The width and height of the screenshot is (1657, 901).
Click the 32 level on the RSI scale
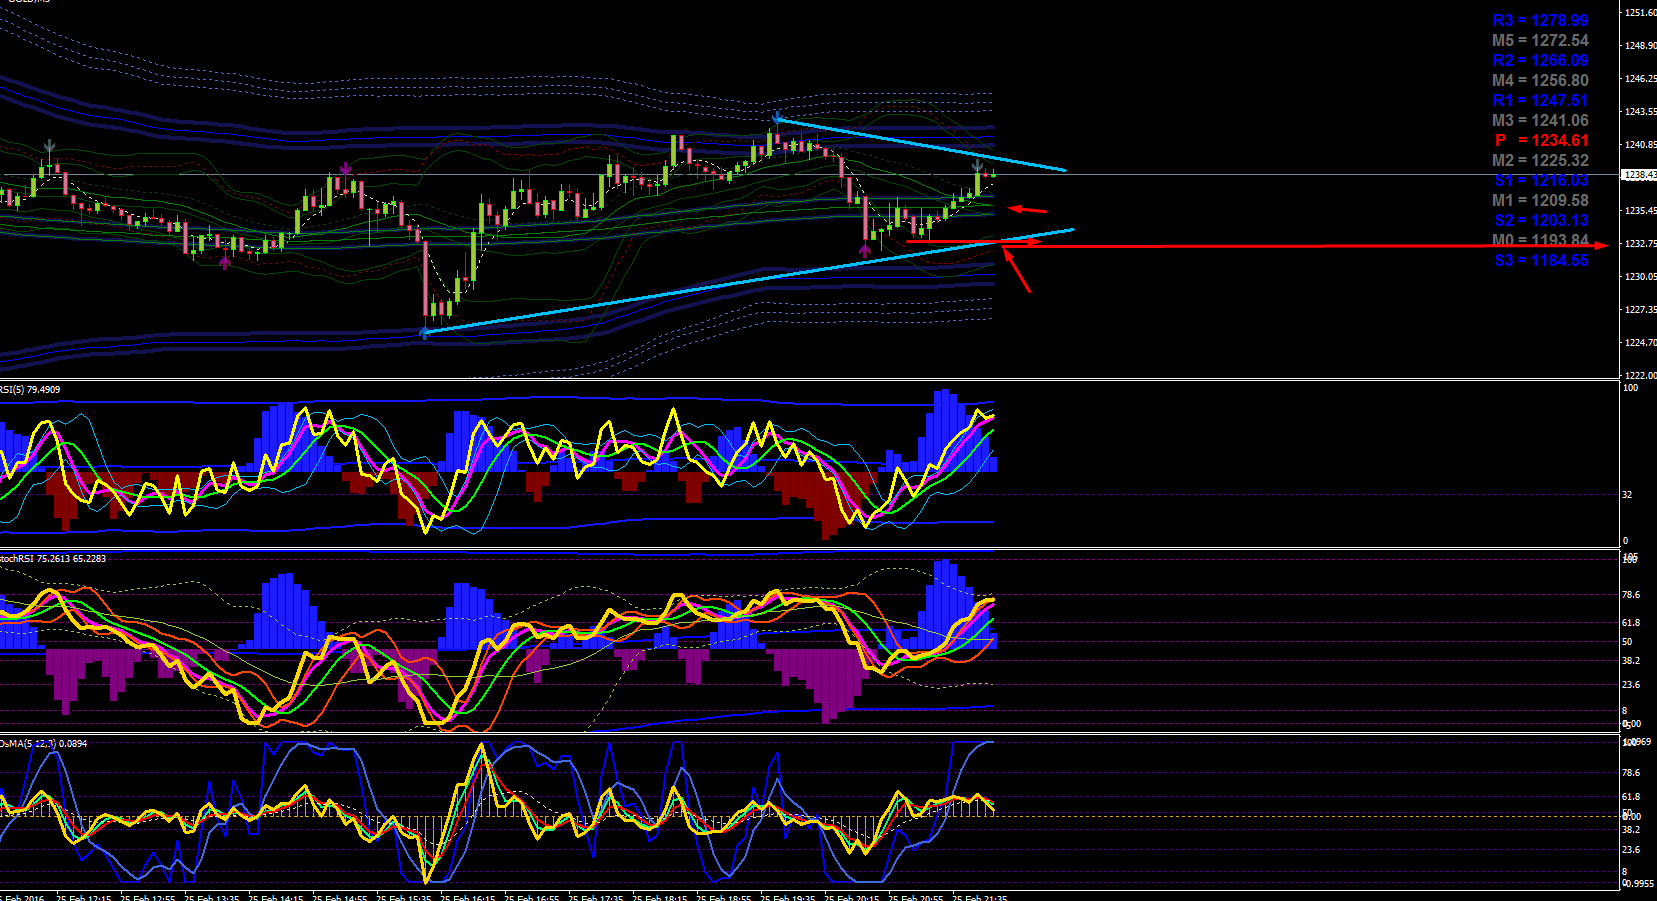tap(1627, 495)
